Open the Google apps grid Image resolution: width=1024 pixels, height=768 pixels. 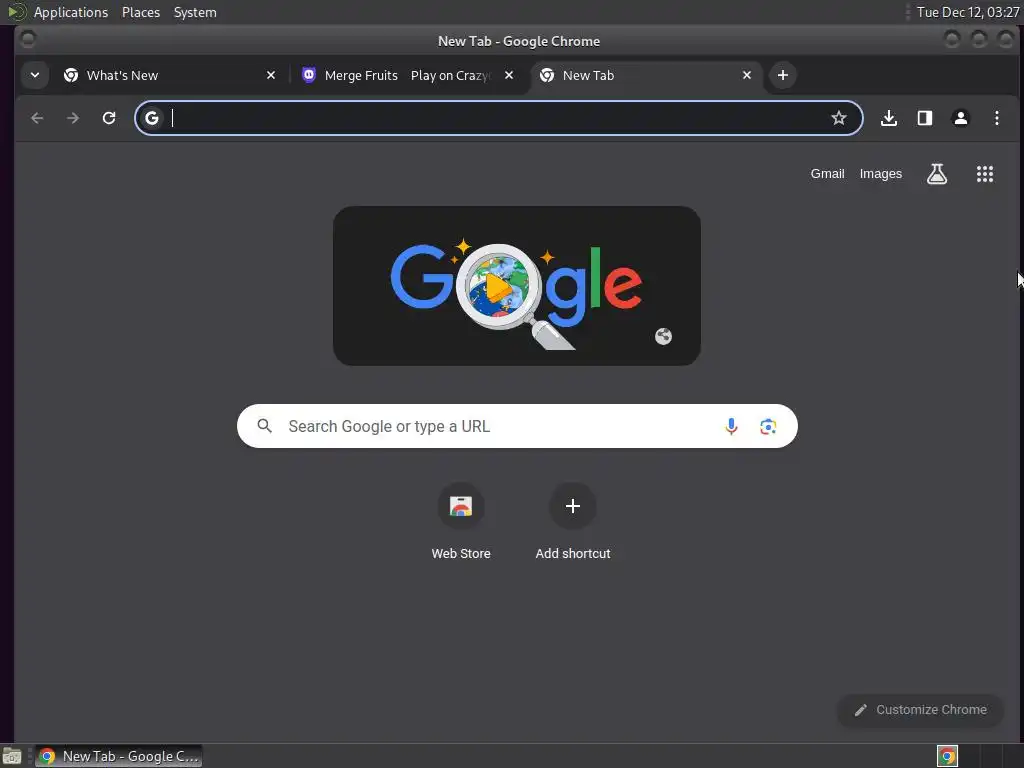tap(985, 174)
